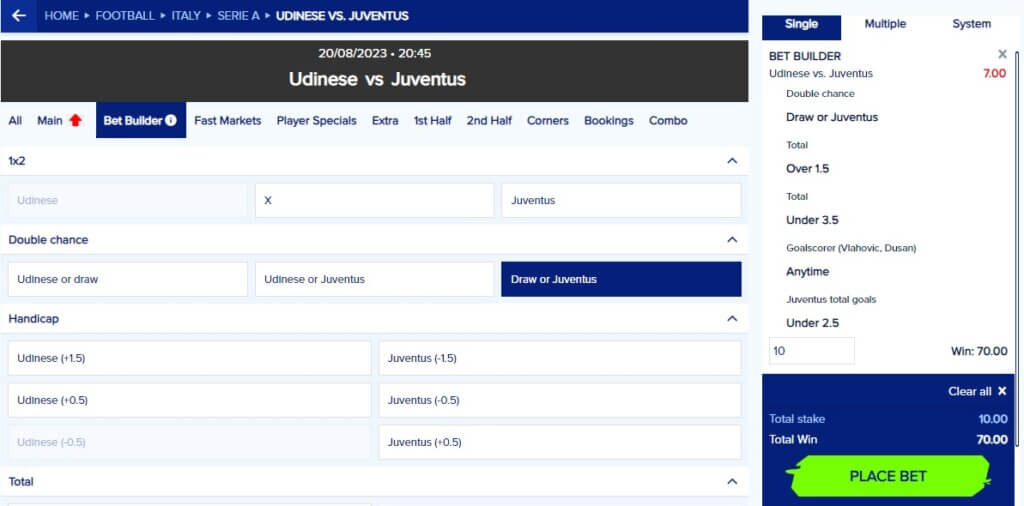
Task: Click 'Over 1.5' selection in bet slip
Action: (x=807, y=168)
